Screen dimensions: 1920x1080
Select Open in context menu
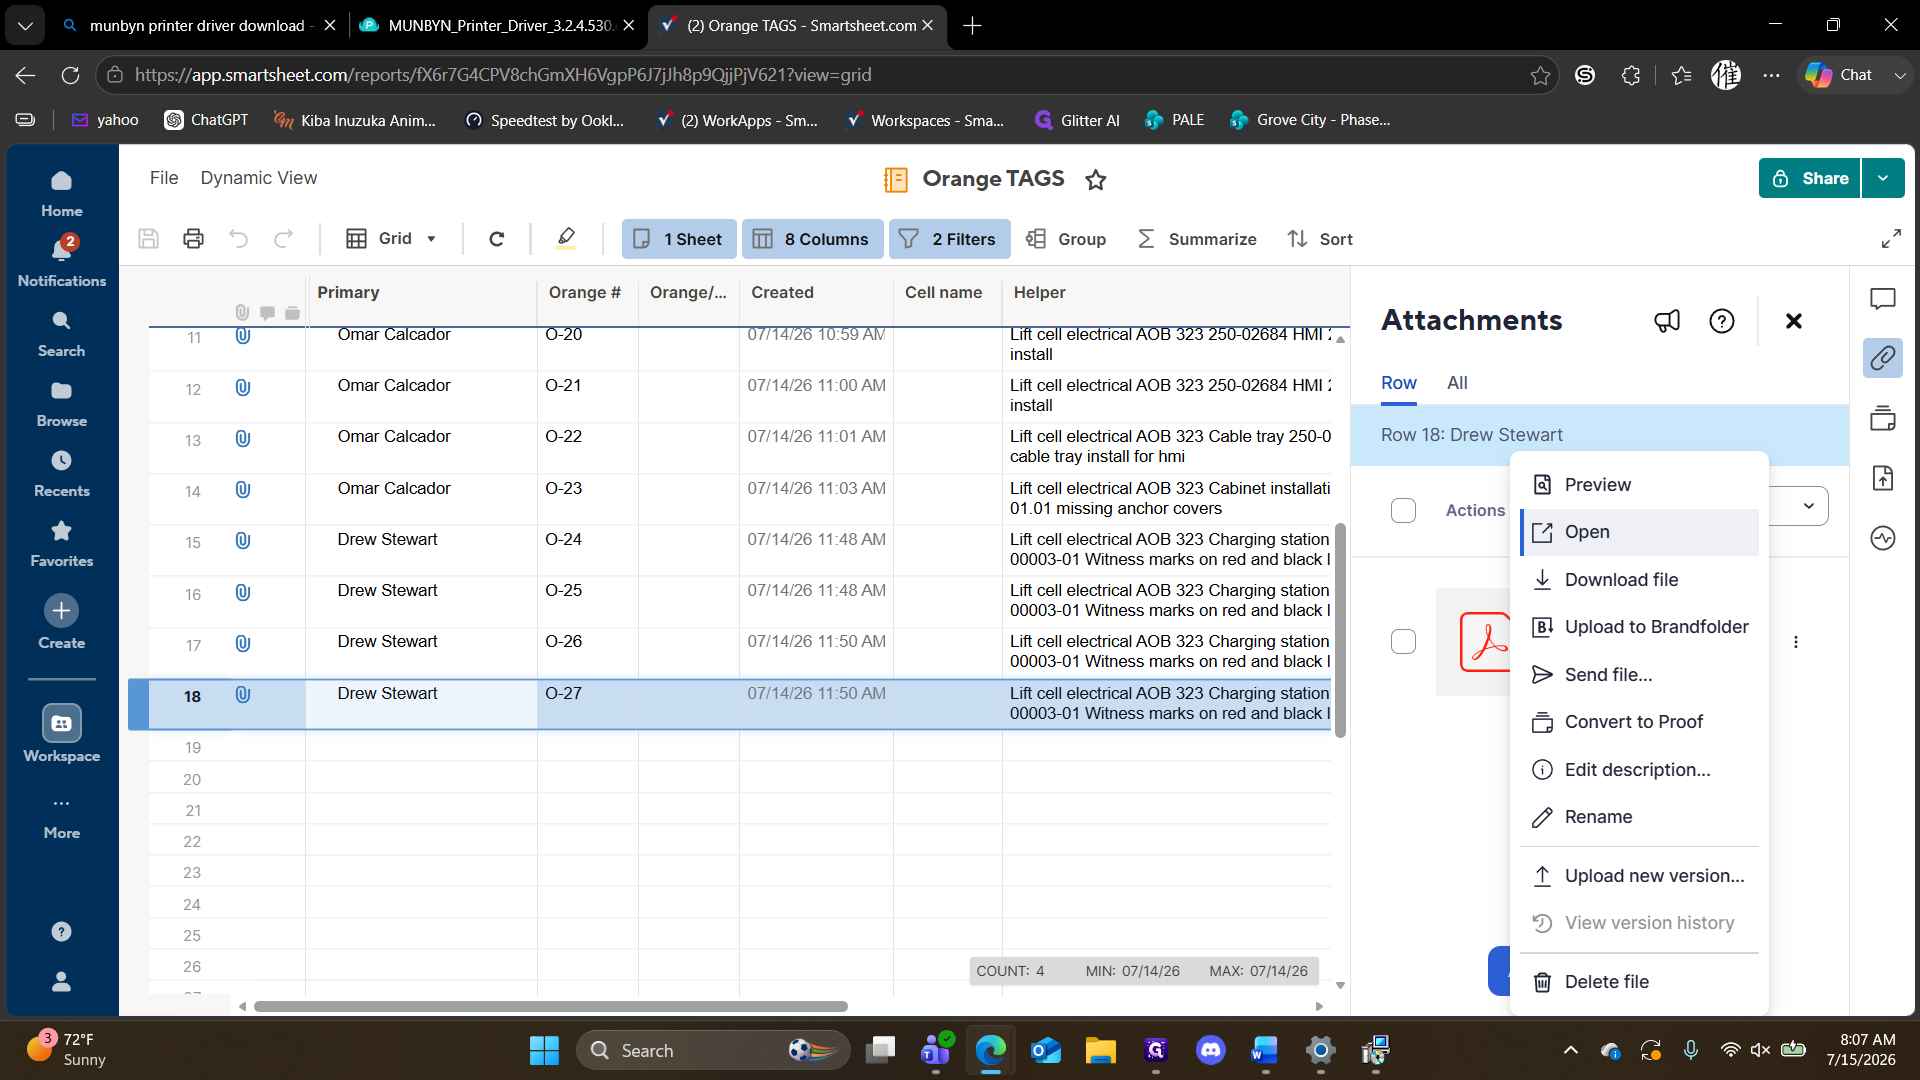[1640, 533]
